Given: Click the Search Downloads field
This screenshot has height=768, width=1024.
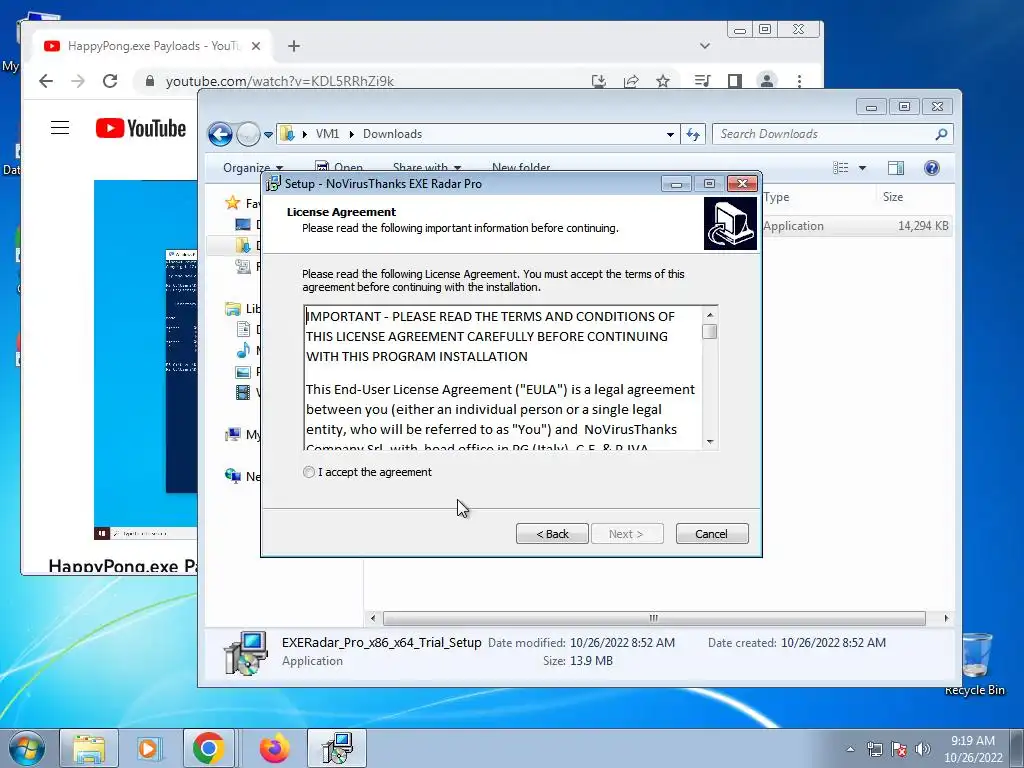Looking at the screenshot, I should pos(823,134).
